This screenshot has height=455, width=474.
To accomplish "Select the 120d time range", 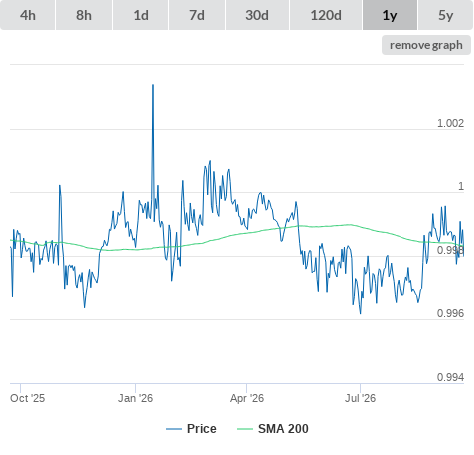I will point(326,15).
